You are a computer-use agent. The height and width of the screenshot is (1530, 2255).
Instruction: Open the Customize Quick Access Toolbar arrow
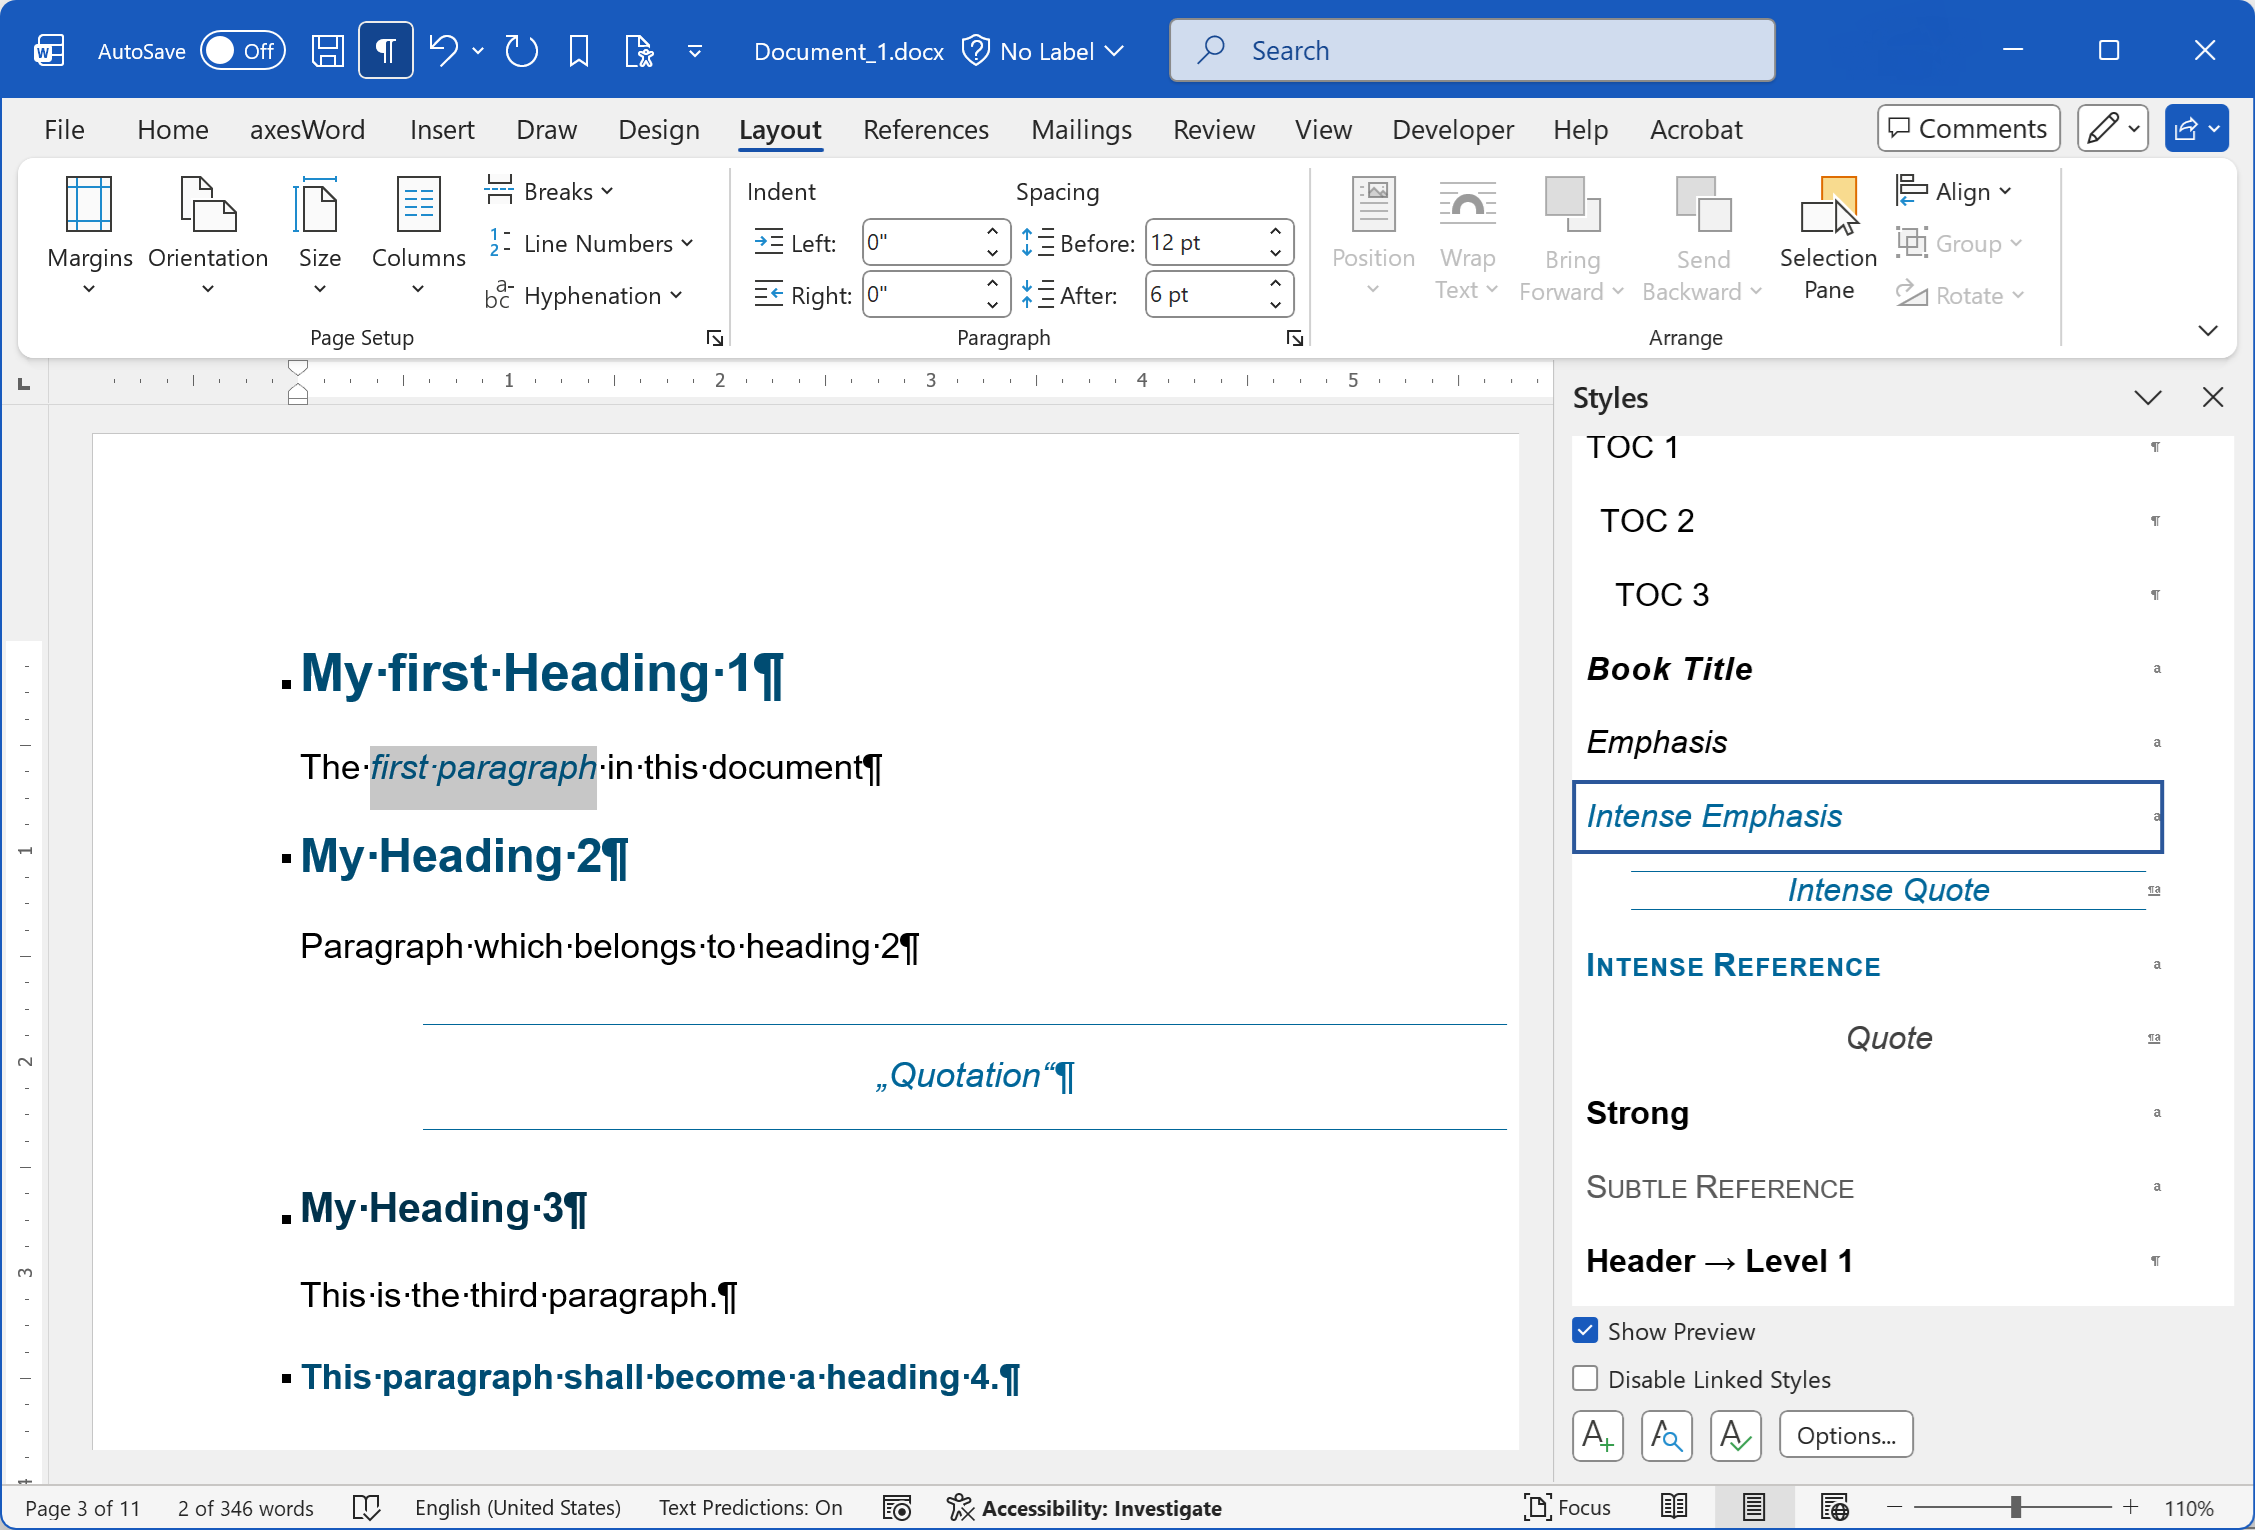tap(695, 50)
